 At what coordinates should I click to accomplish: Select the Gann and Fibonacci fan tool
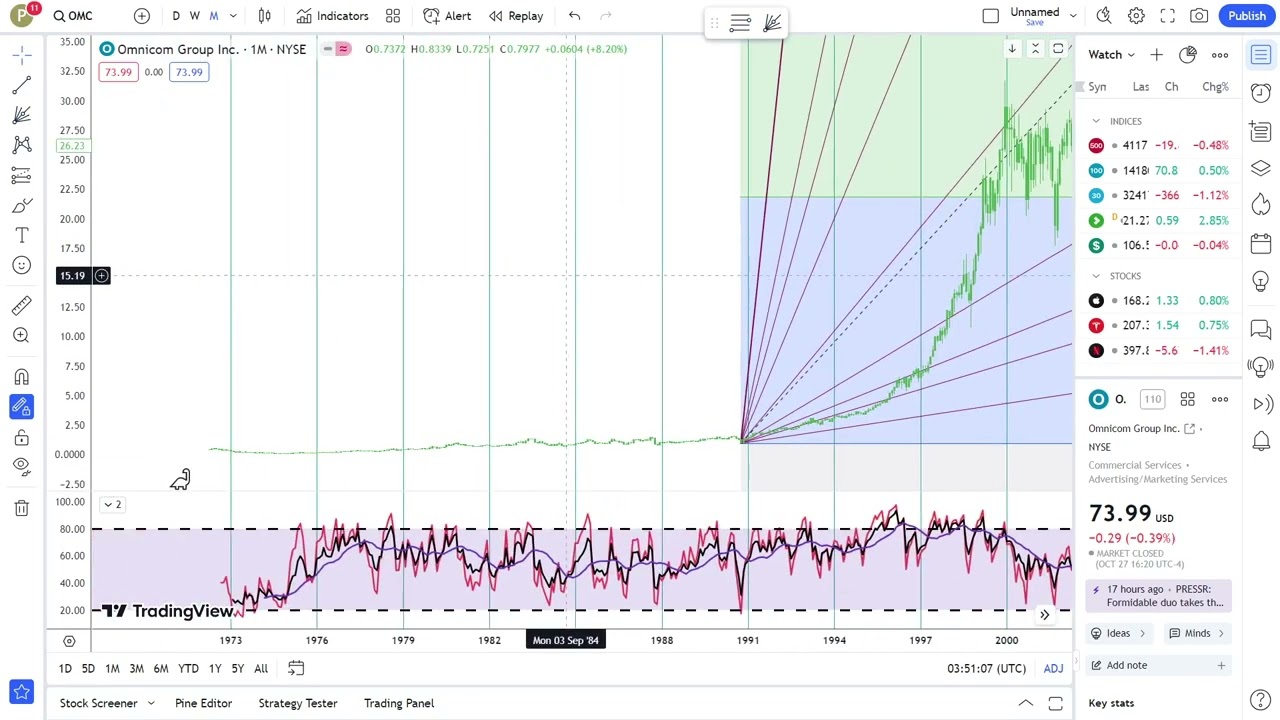[21, 116]
